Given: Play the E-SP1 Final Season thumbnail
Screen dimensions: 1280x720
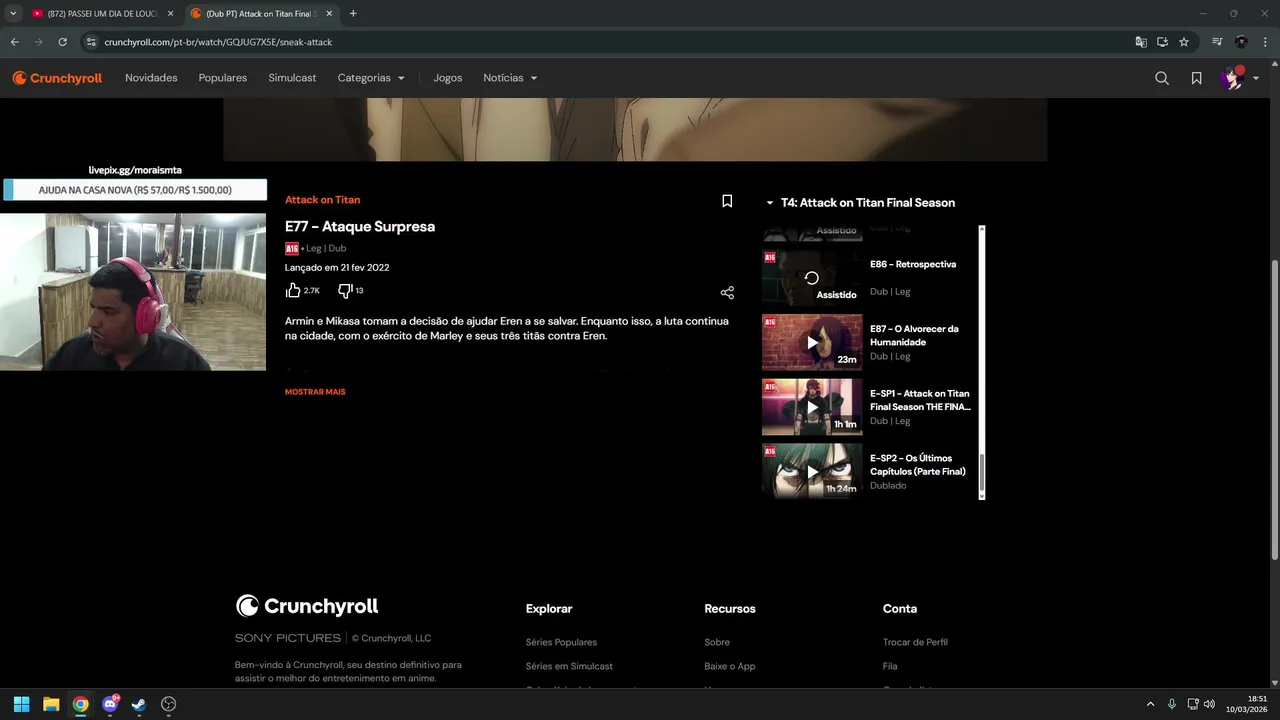Looking at the screenshot, I should click(x=812, y=407).
